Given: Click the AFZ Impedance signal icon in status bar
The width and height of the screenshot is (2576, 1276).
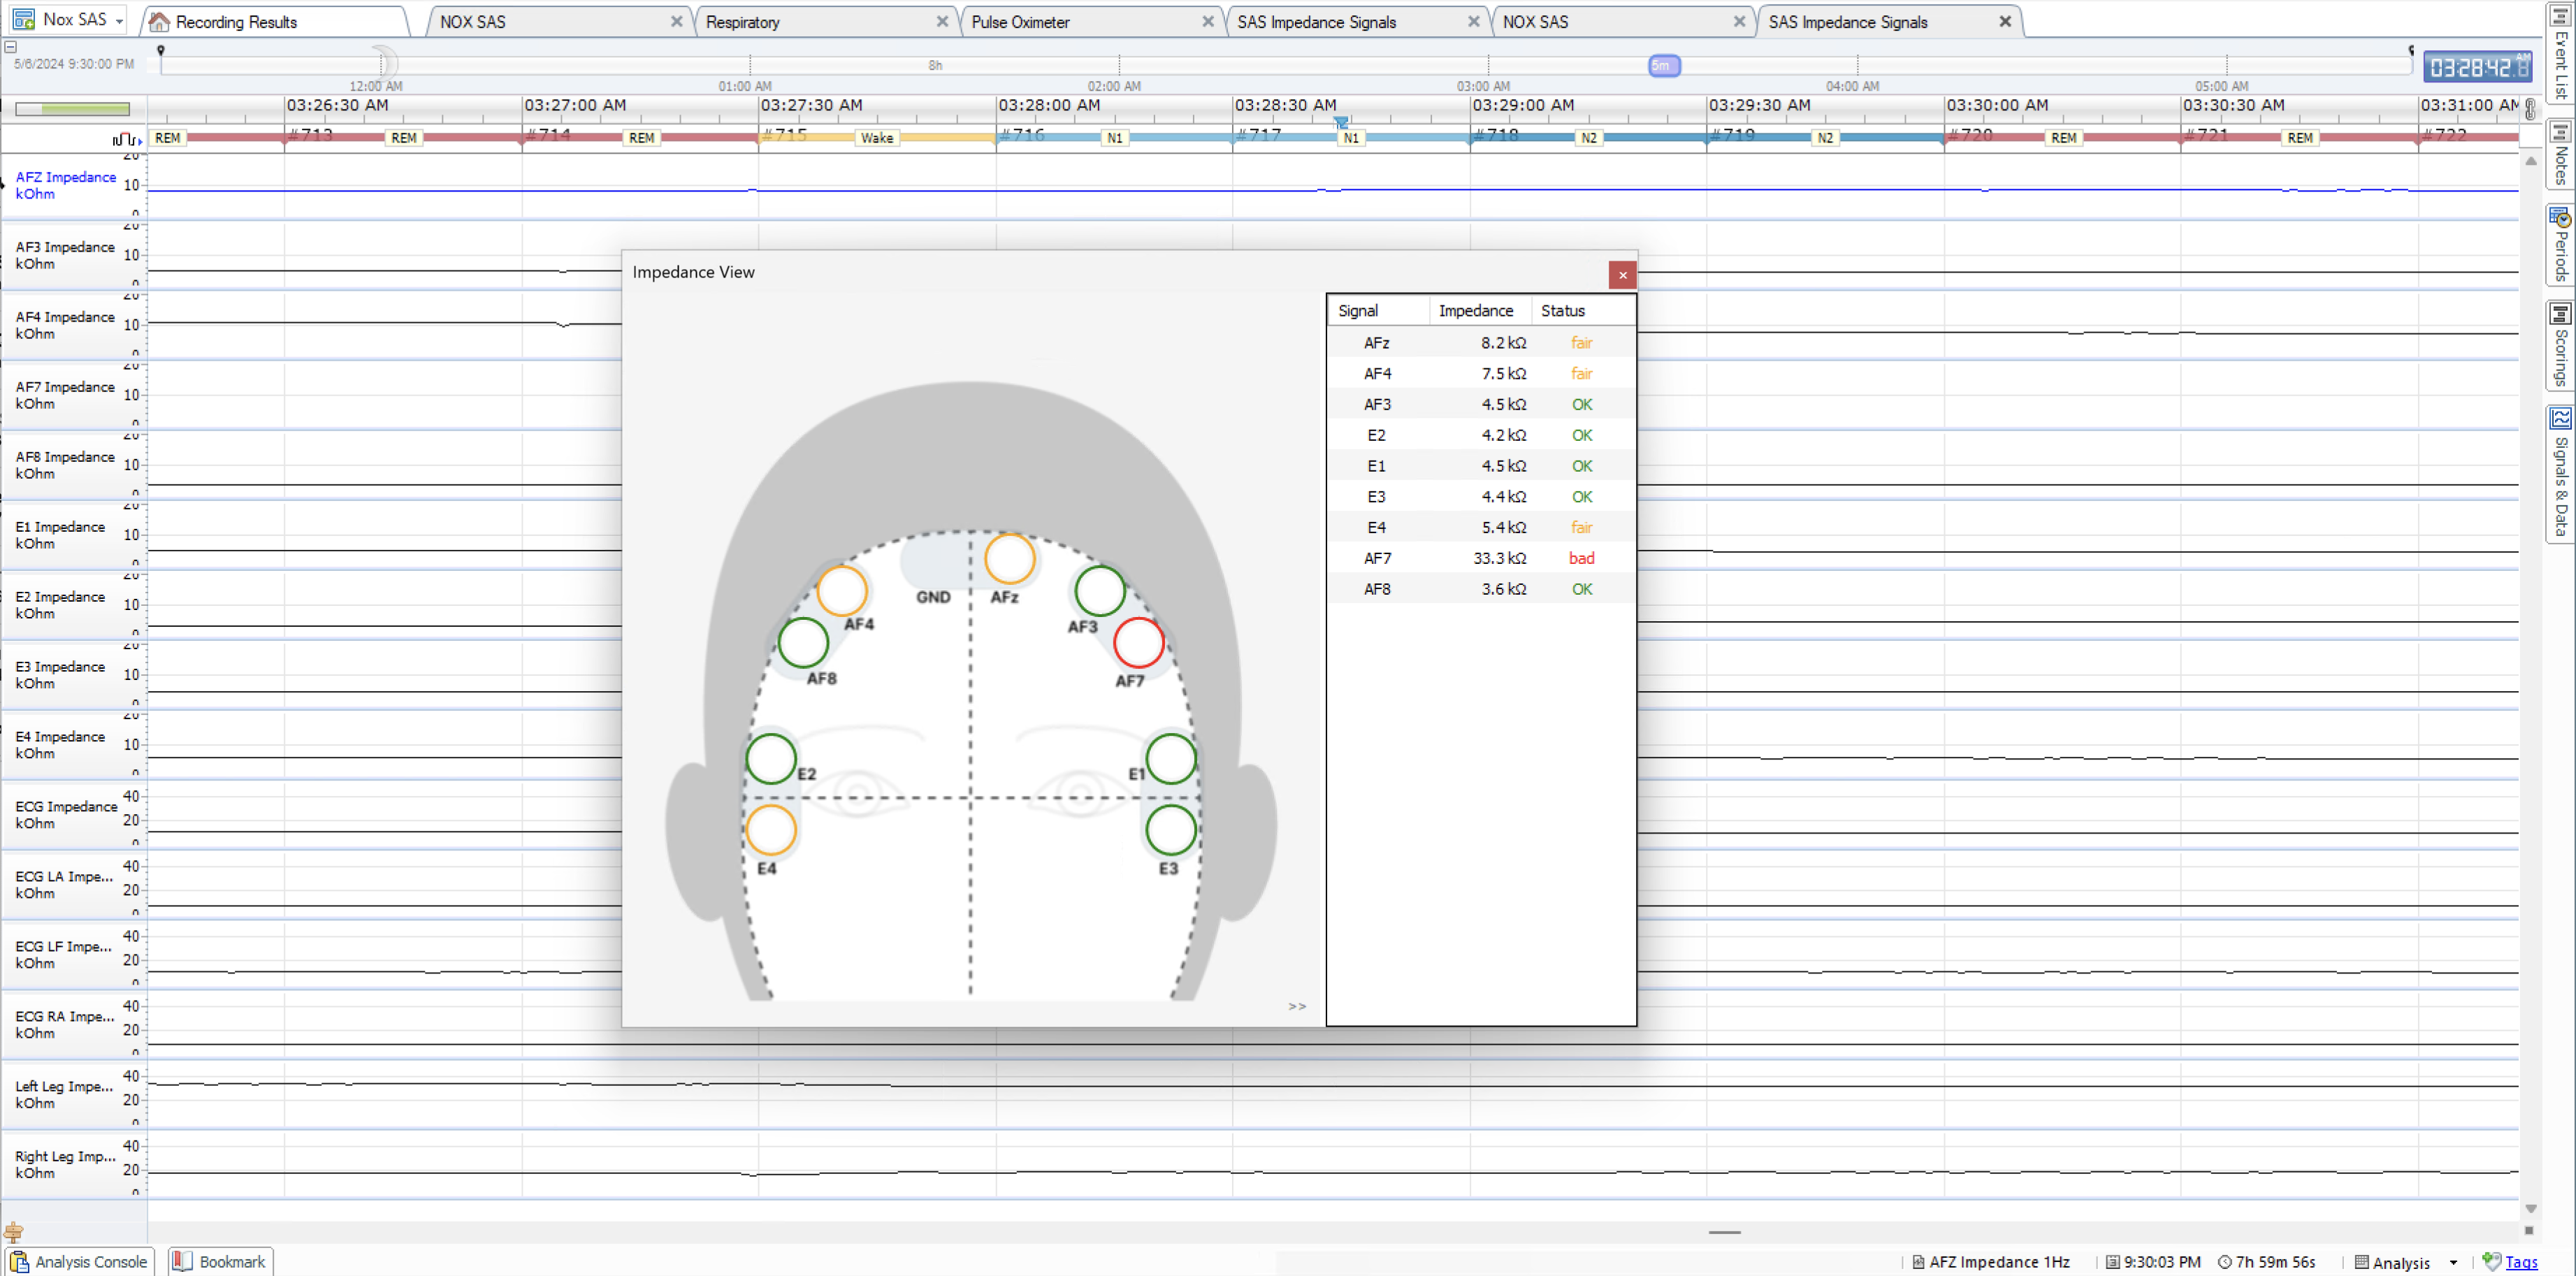Looking at the screenshot, I should tap(1918, 1262).
